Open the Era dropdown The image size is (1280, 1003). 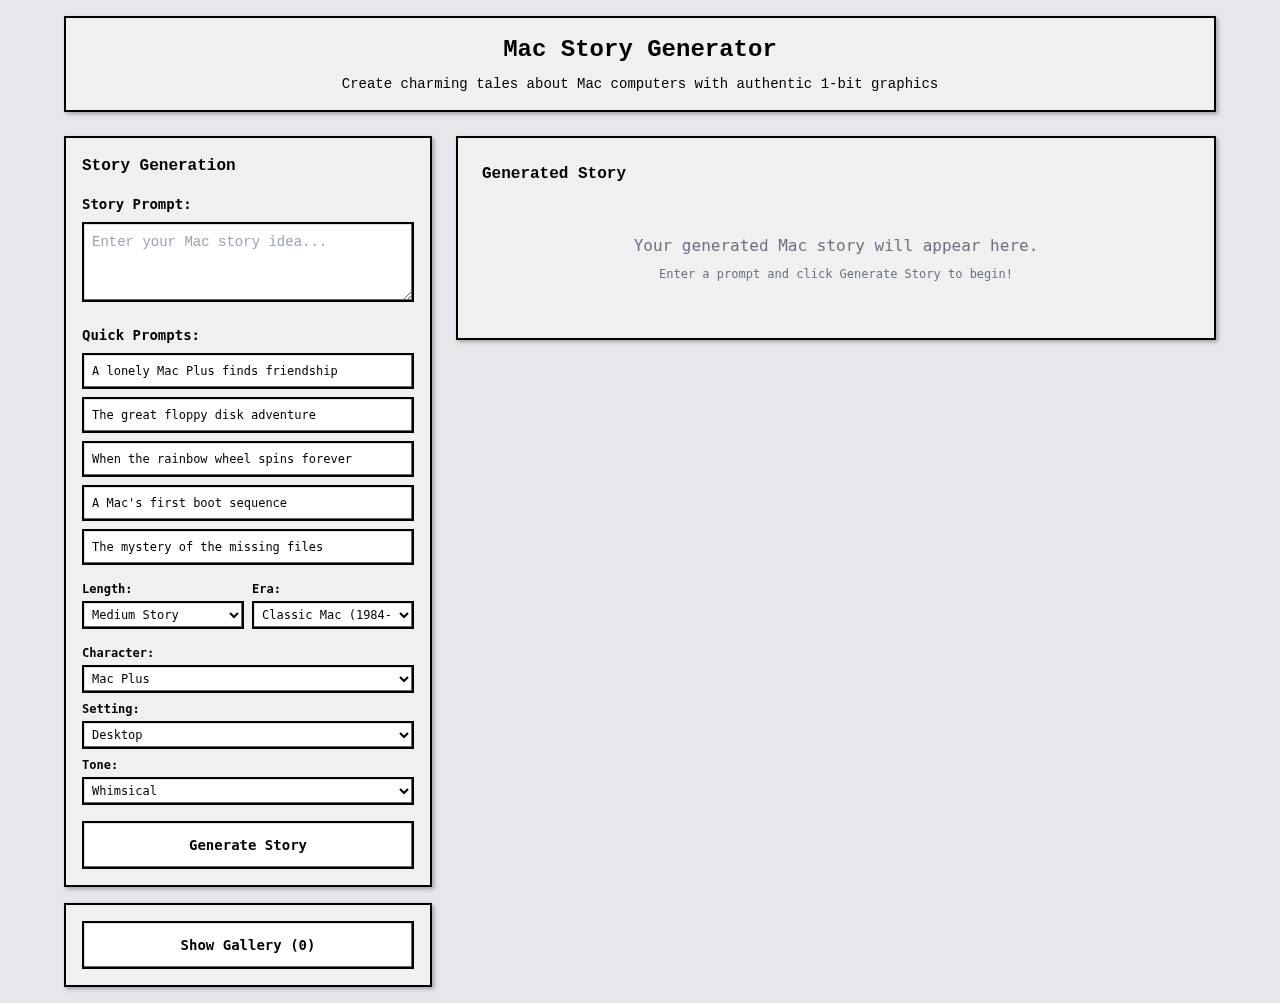(332, 614)
